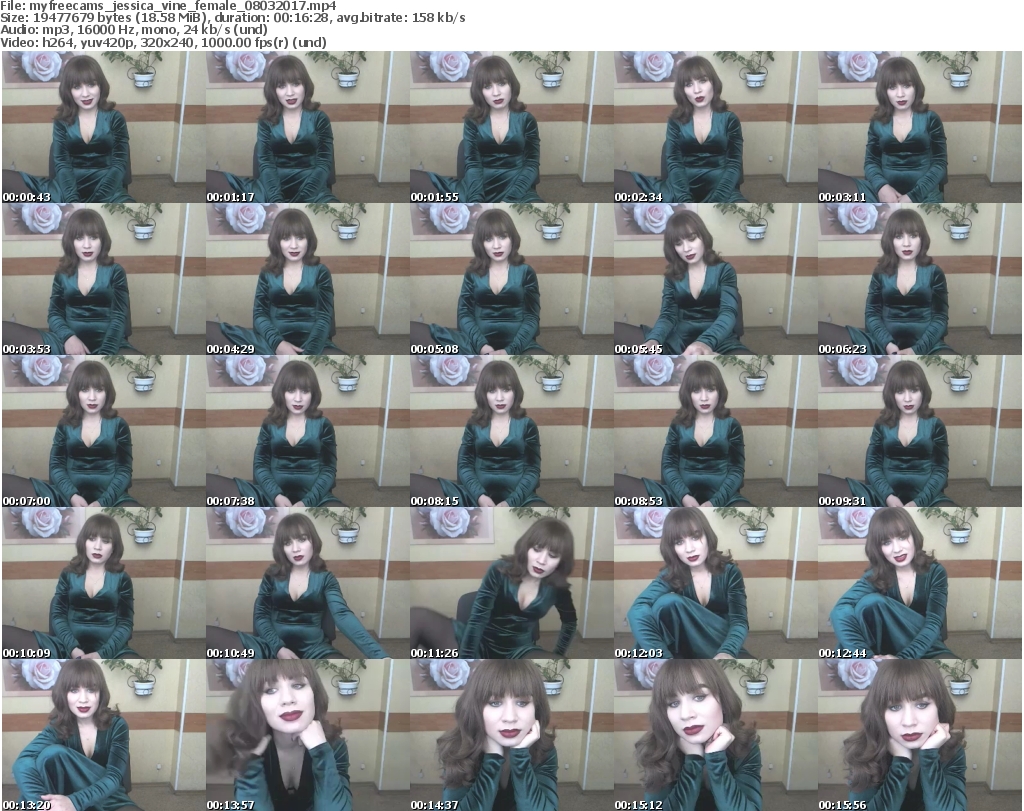
Task: Open the thumbnail at 00:04:29
Action: (308, 279)
